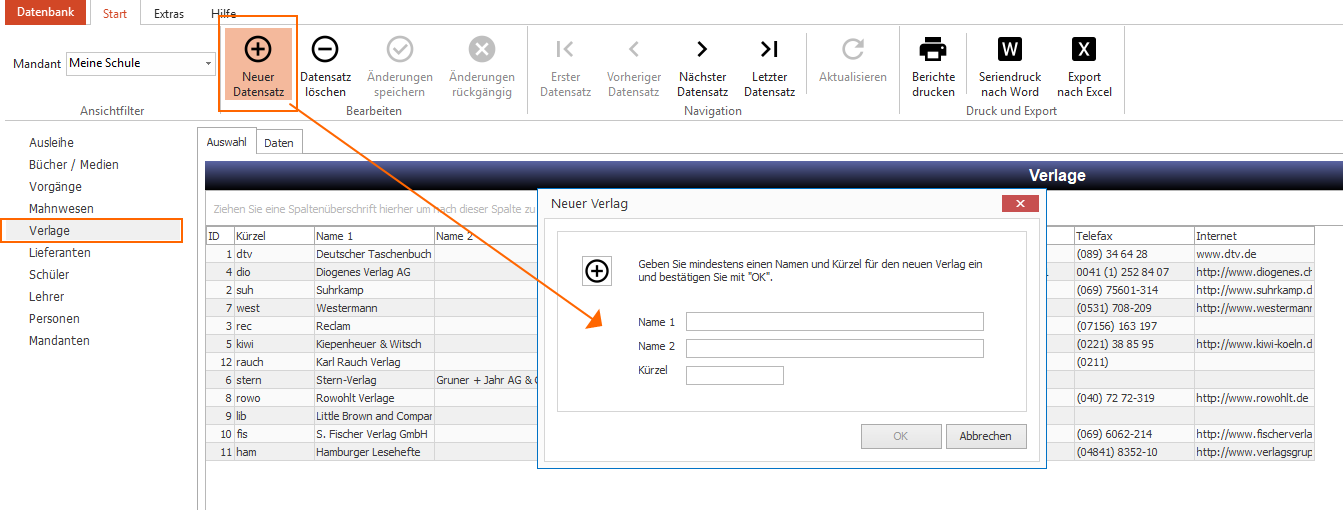Sort by the Kürzel column header
1343x510 pixels.
(273, 236)
